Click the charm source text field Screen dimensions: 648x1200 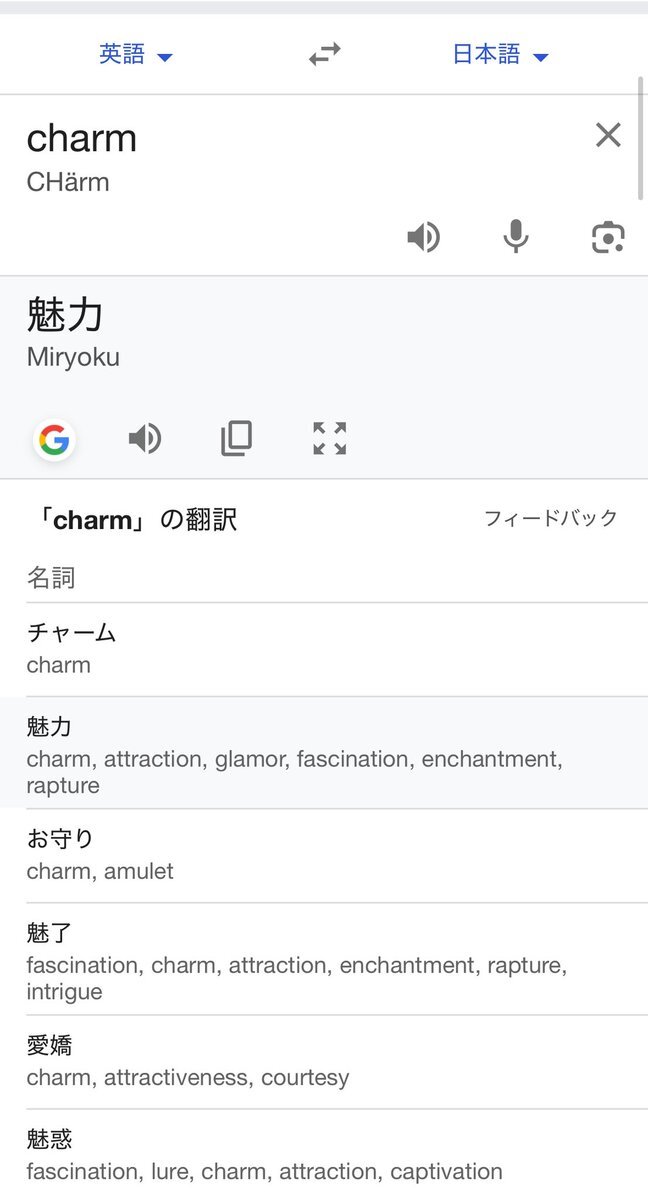coord(300,158)
